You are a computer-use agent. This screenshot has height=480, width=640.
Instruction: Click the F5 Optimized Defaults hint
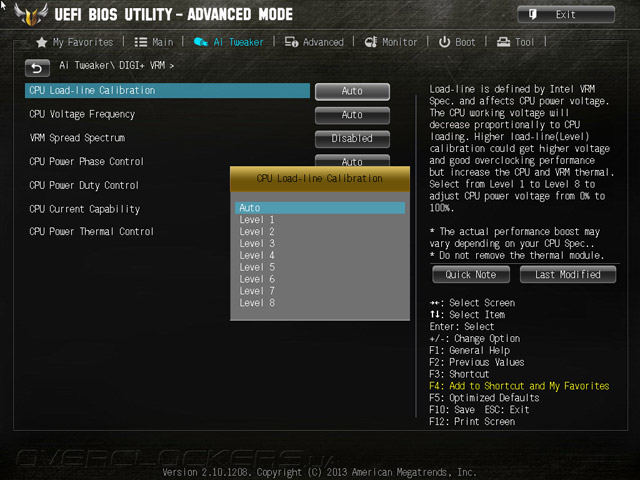[x=484, y=398]
